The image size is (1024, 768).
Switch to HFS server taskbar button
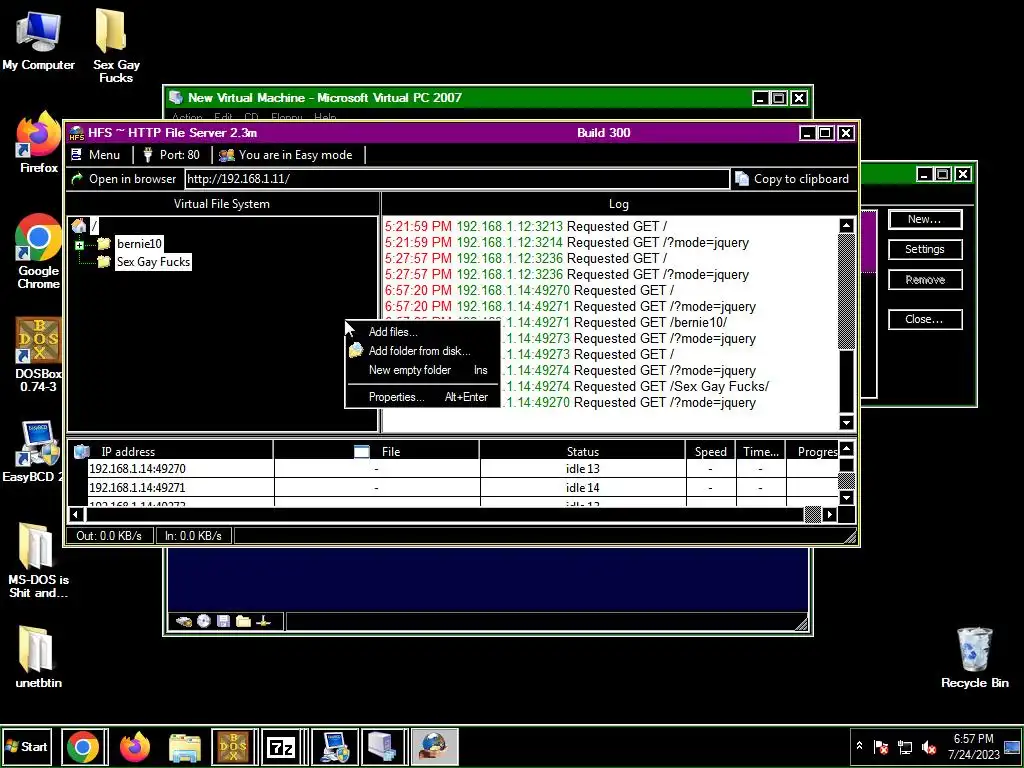click(x=434, y=746)
